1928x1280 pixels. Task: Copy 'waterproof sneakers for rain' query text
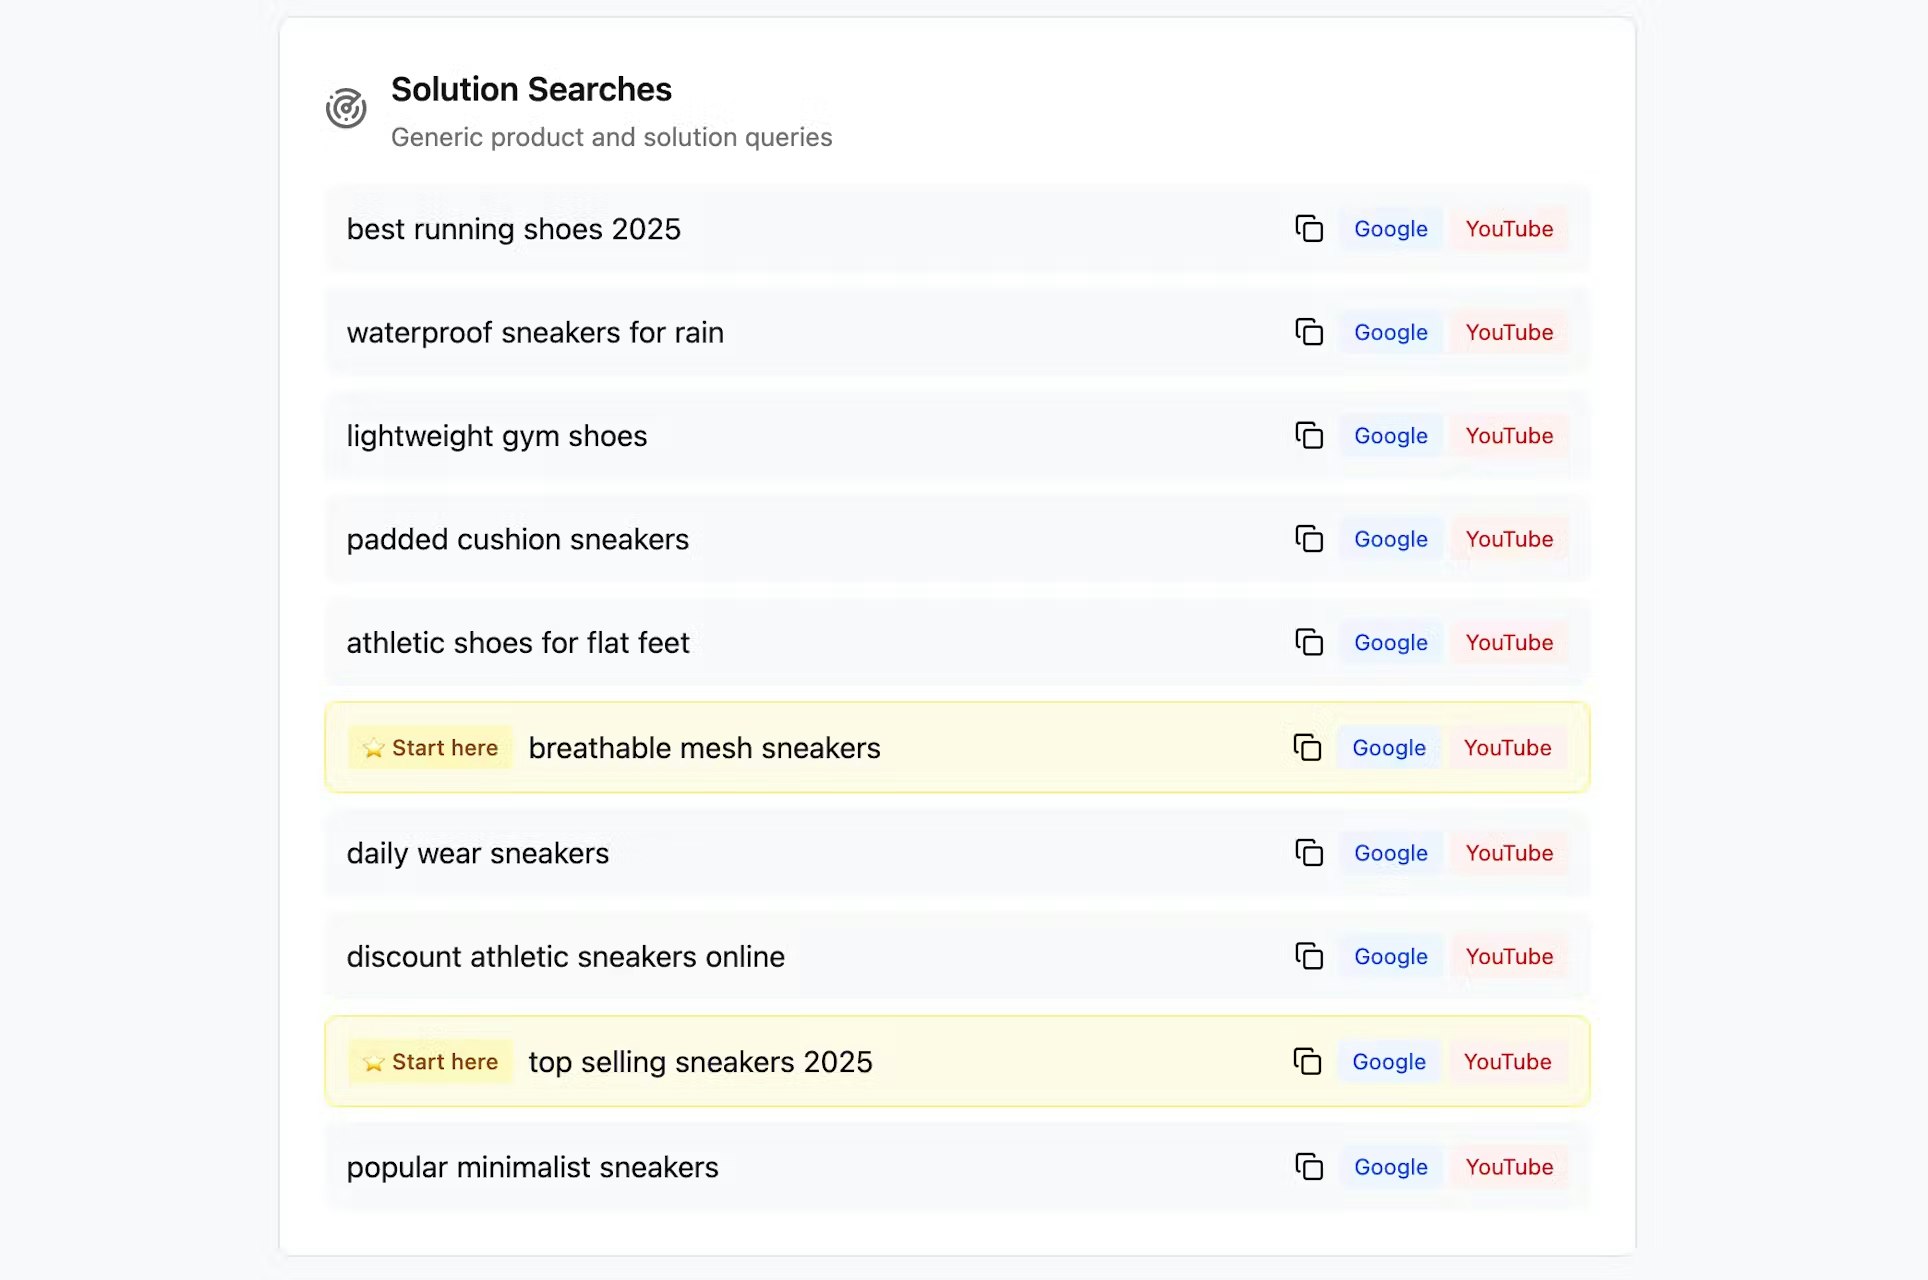(x=1309, y=332)
